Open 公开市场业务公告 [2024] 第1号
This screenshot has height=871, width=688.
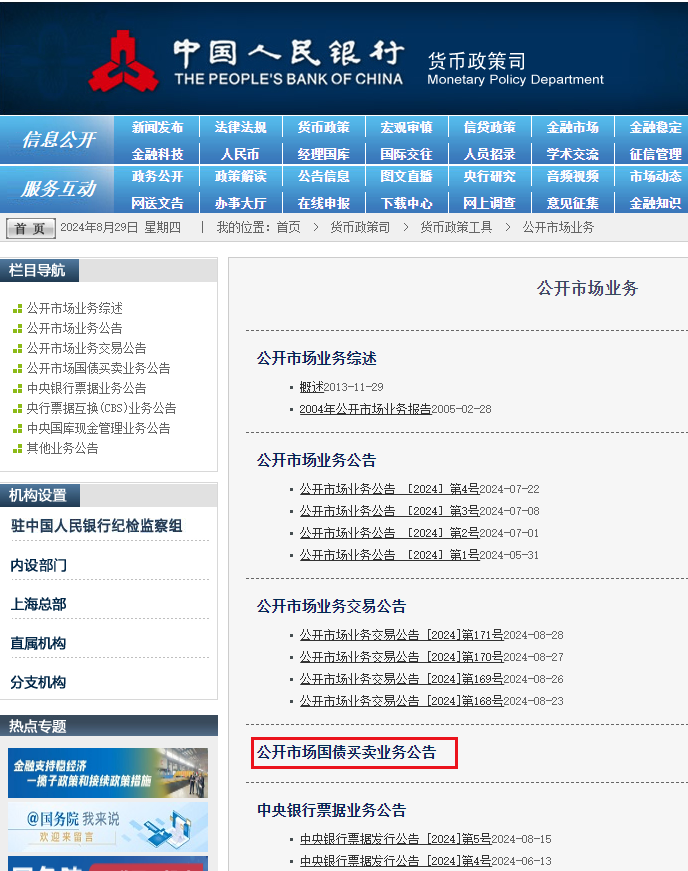[x=389, y=554]
